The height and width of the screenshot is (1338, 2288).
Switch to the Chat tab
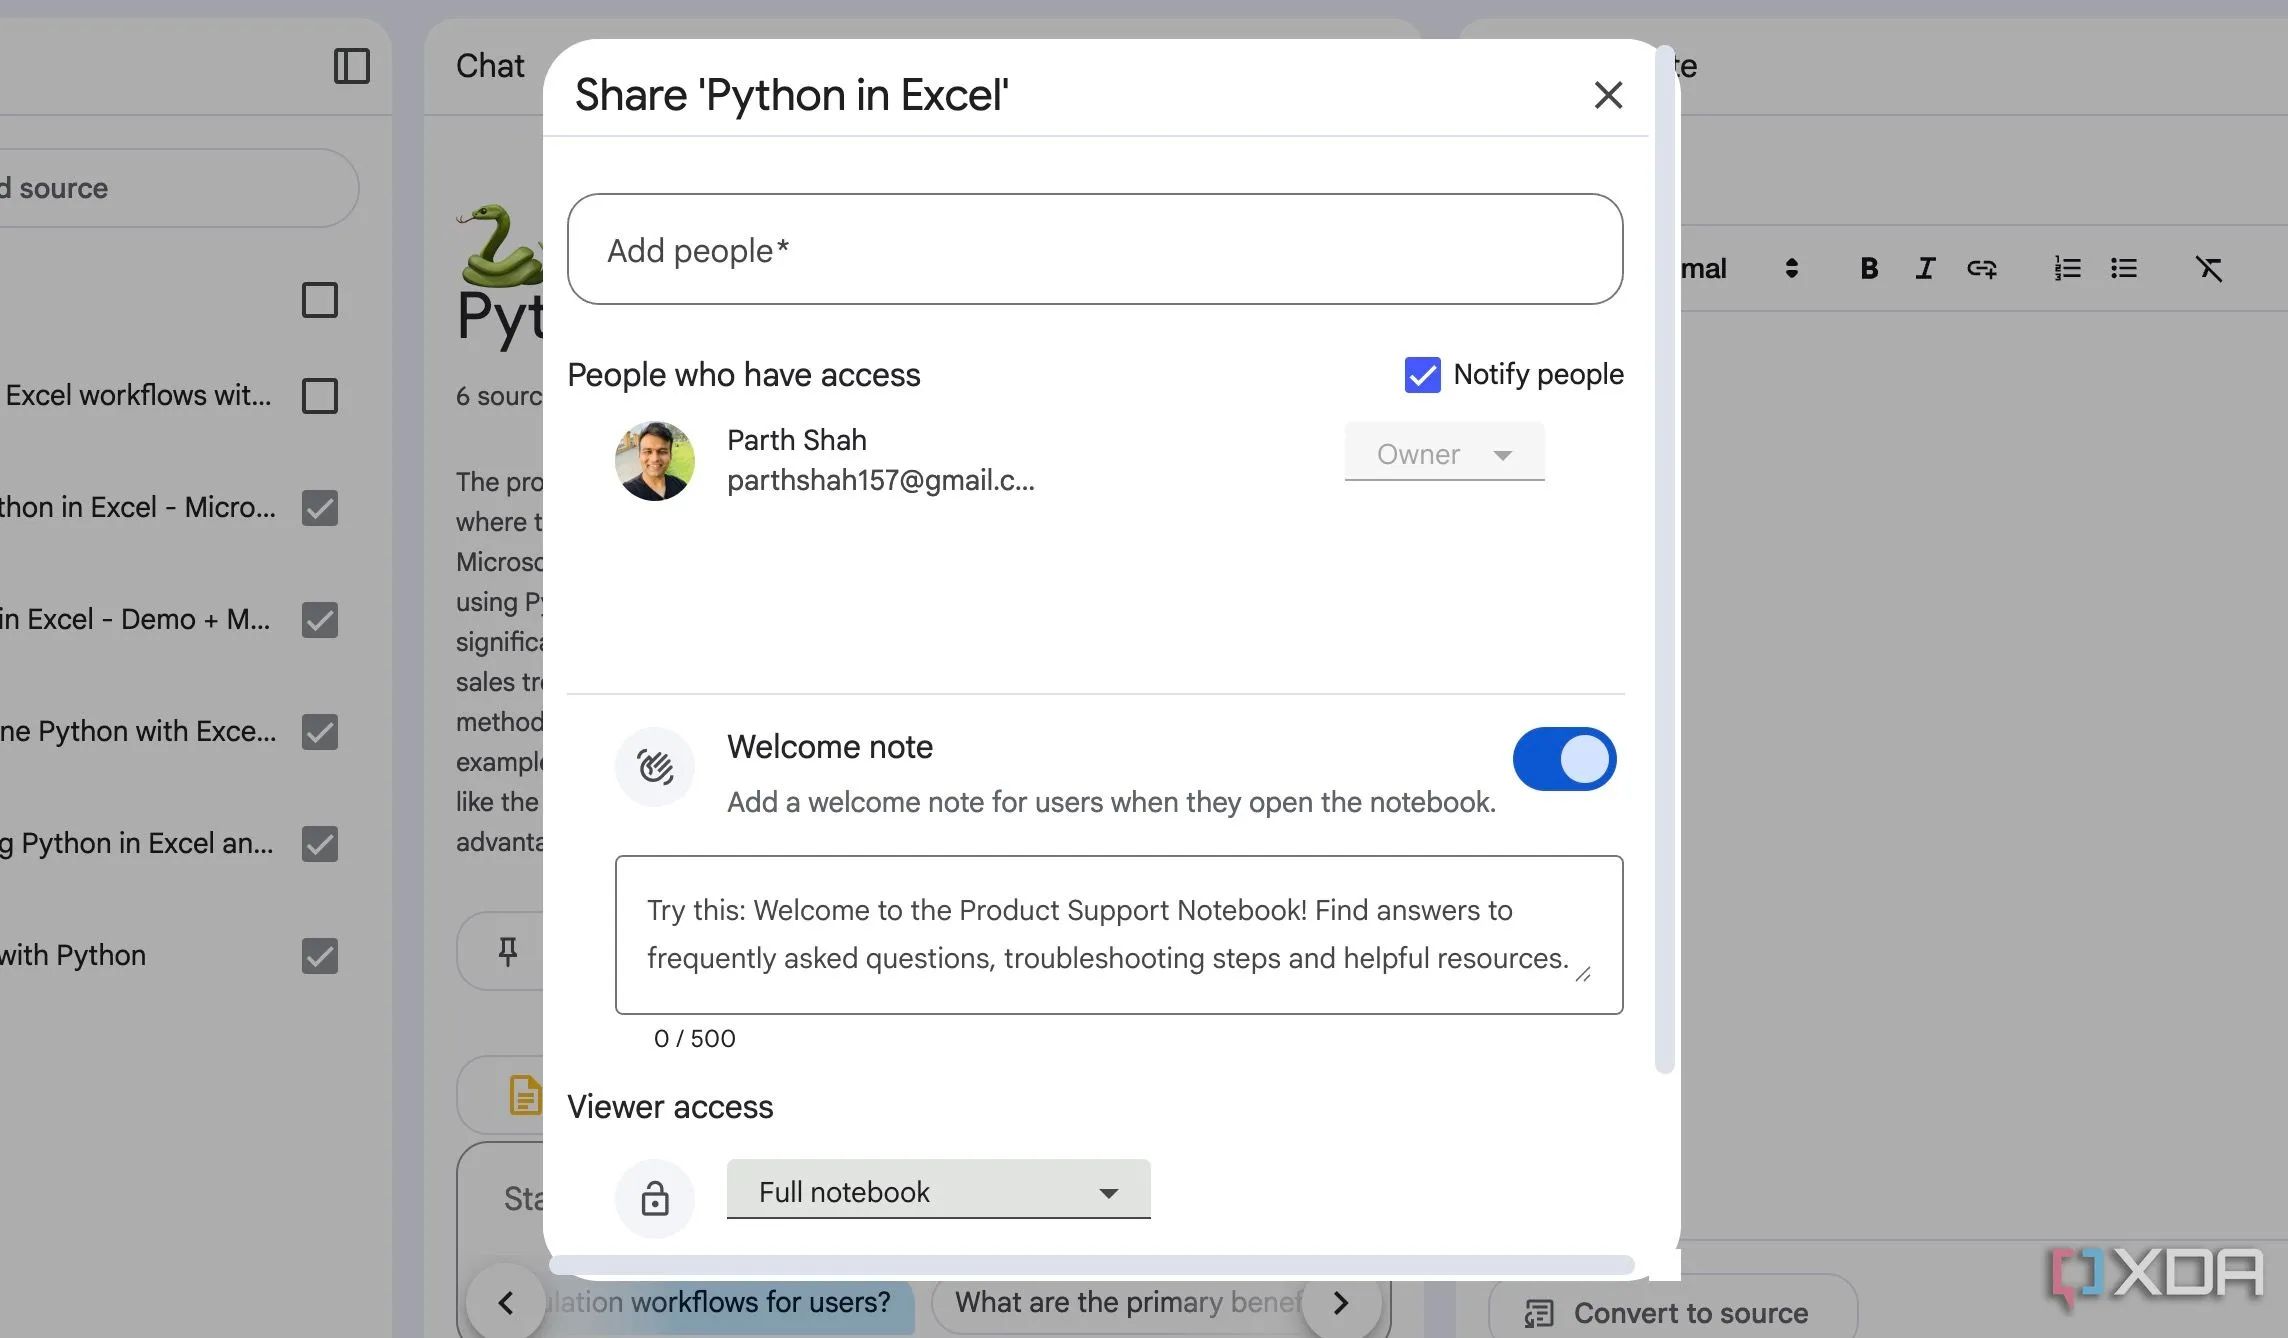point(490,66)
